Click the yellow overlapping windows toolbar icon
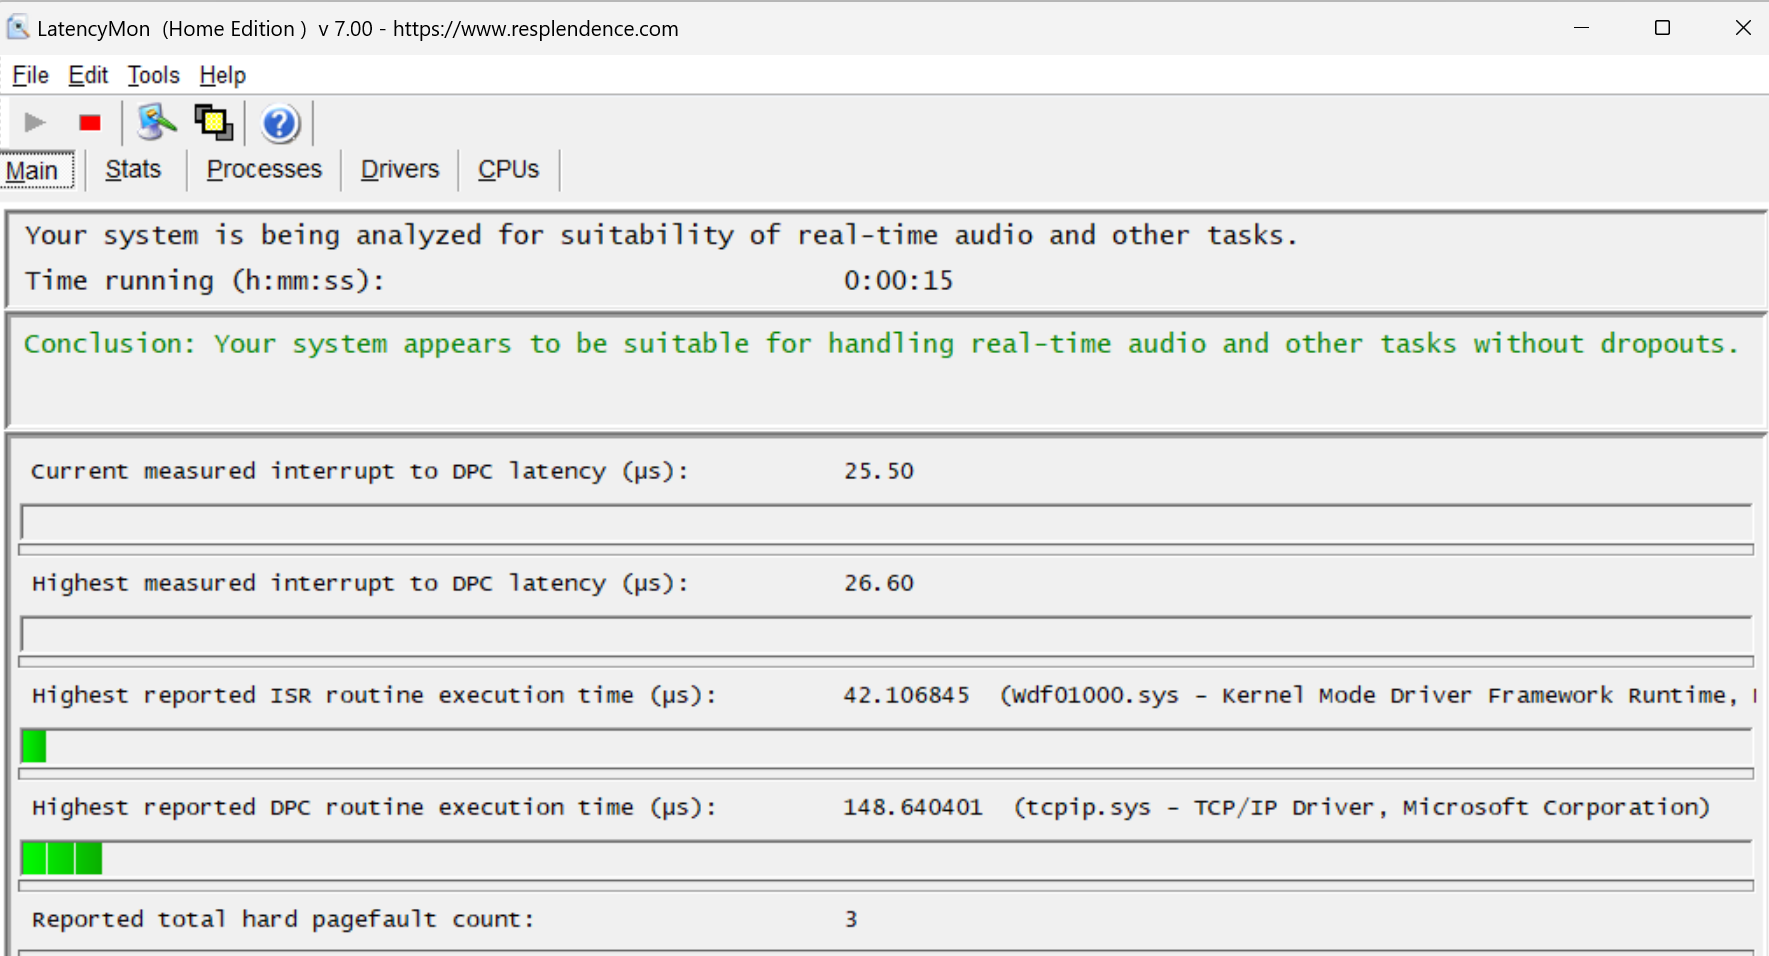The height and width of the screenshot is (956, 1769). pos(213,123)
